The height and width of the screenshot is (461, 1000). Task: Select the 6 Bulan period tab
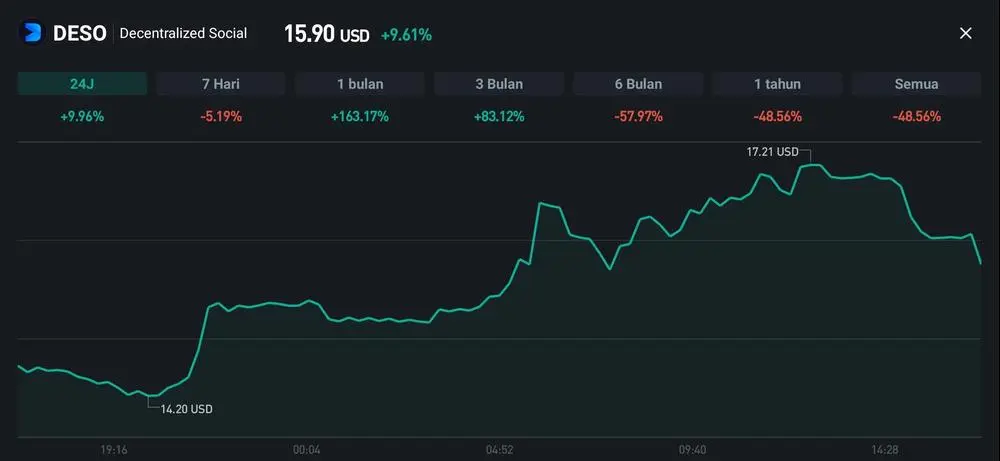point(638,84)
